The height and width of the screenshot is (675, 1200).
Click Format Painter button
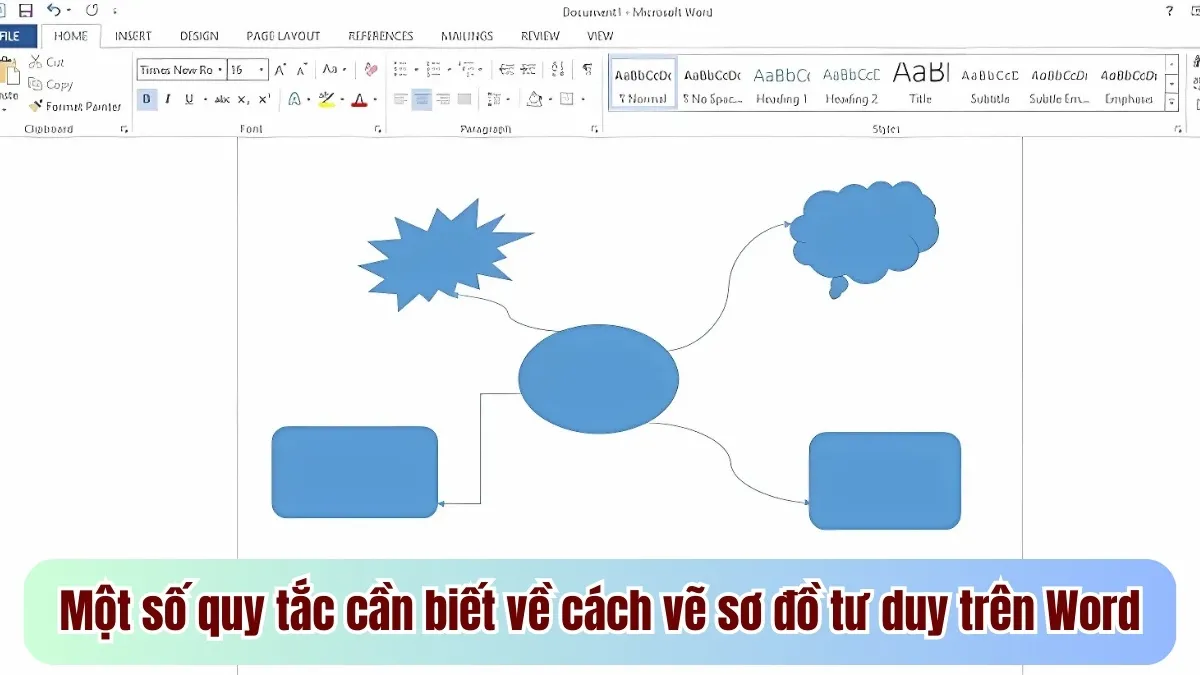[75, 107]
